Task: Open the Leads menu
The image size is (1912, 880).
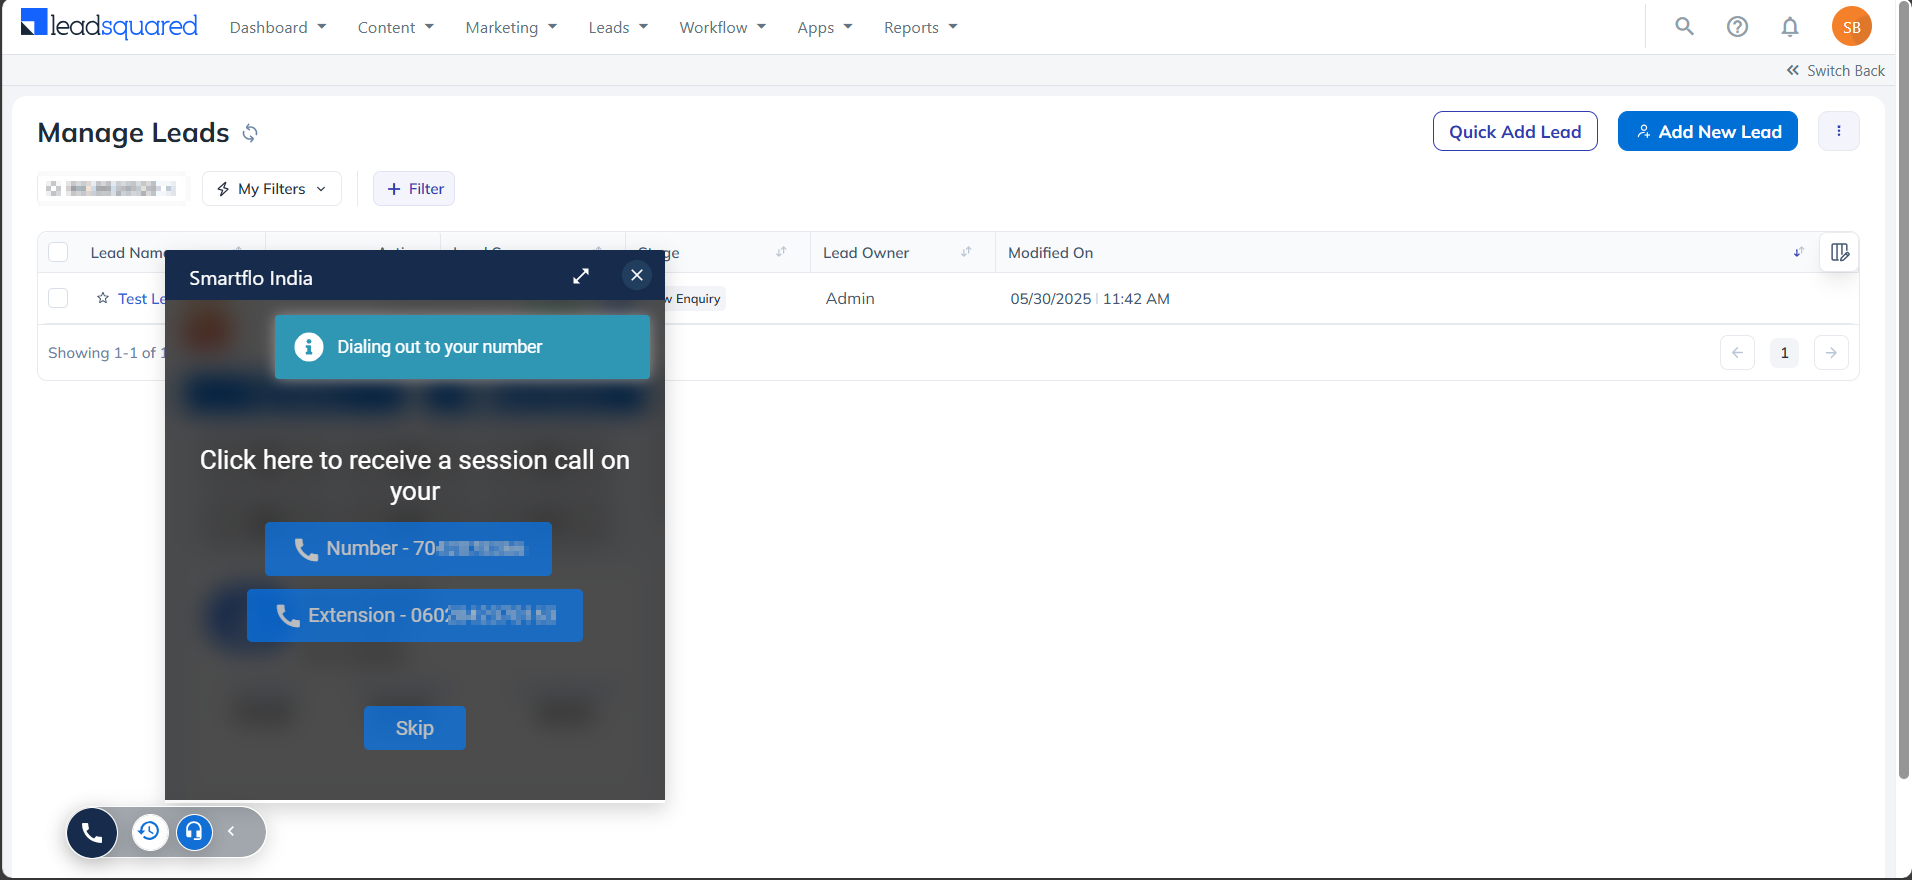Action: click(x=618, y=27)
